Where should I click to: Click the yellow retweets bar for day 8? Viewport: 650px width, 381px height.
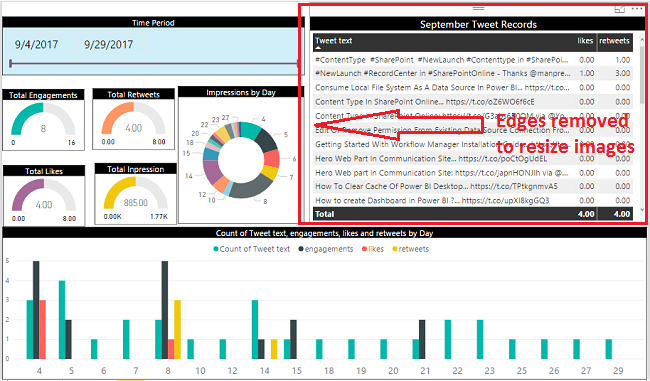click(x=177, y=329)
